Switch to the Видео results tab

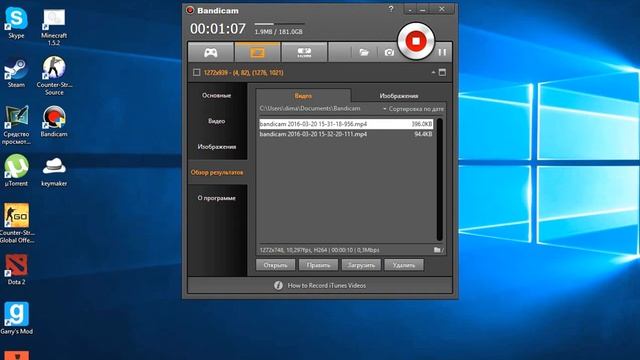(x=303, y=96)
